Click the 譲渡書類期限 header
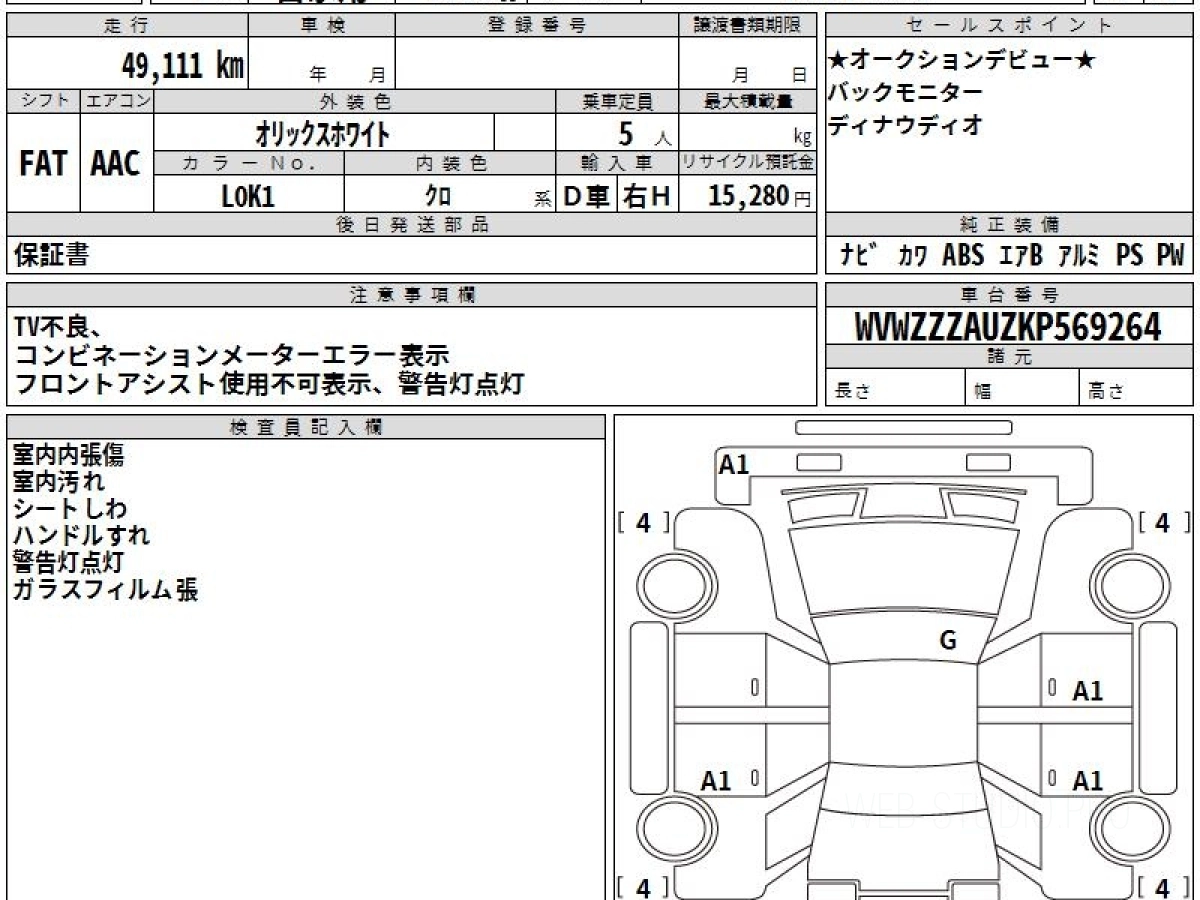Screen dimensions: 1200x900 [748, 26]
